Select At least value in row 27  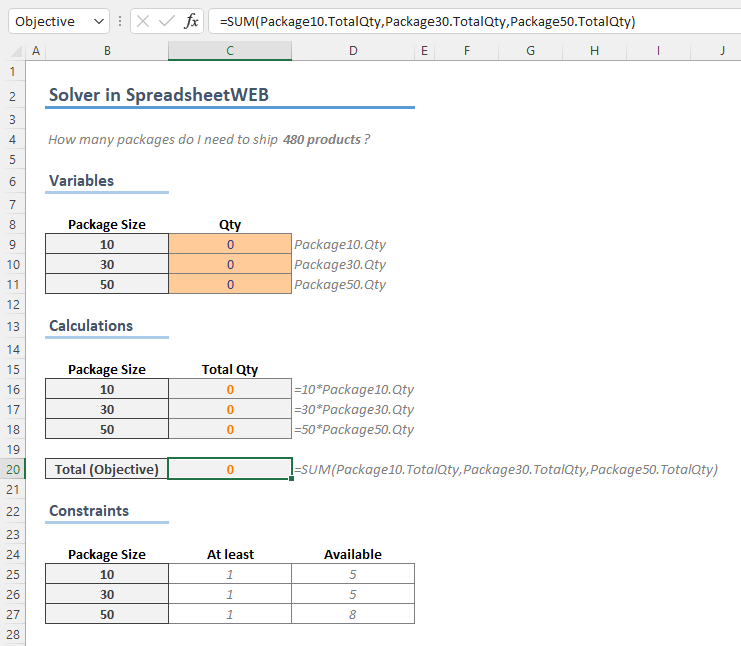click(x=230, y=614)
